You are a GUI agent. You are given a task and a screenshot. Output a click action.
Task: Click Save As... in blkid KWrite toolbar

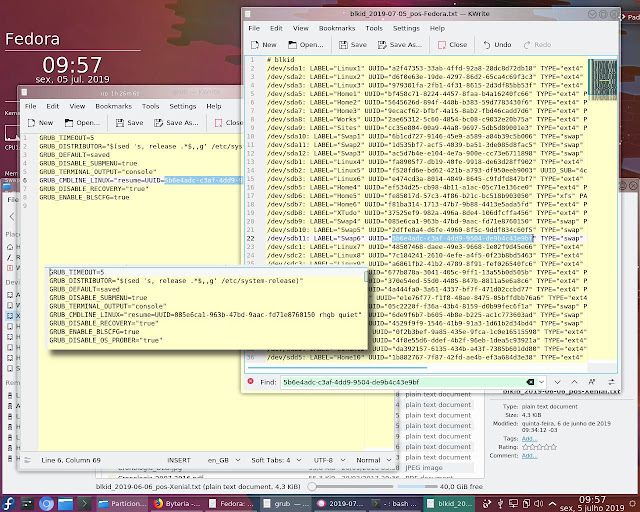[x=400, y=45]
